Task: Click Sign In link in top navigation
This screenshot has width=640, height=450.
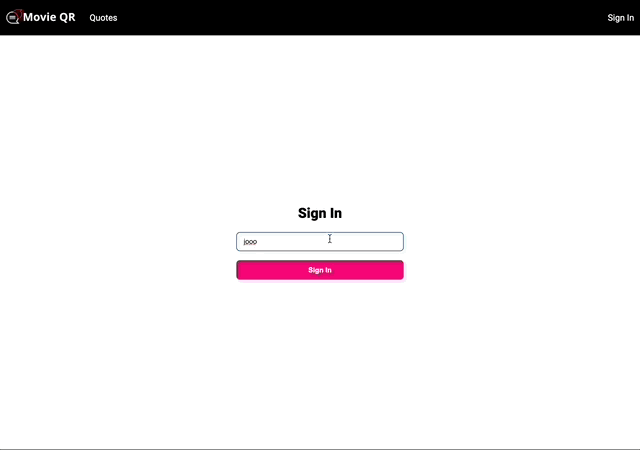Action: [620, 18]
